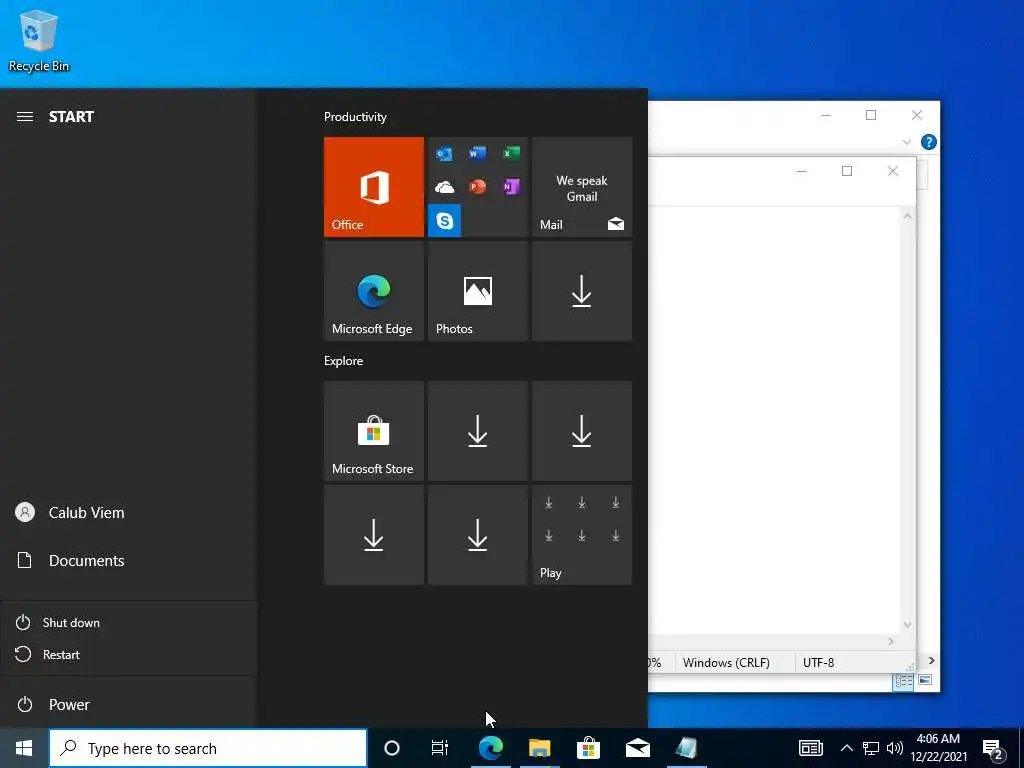Open News and interests on the taskbar

[810, 748]
